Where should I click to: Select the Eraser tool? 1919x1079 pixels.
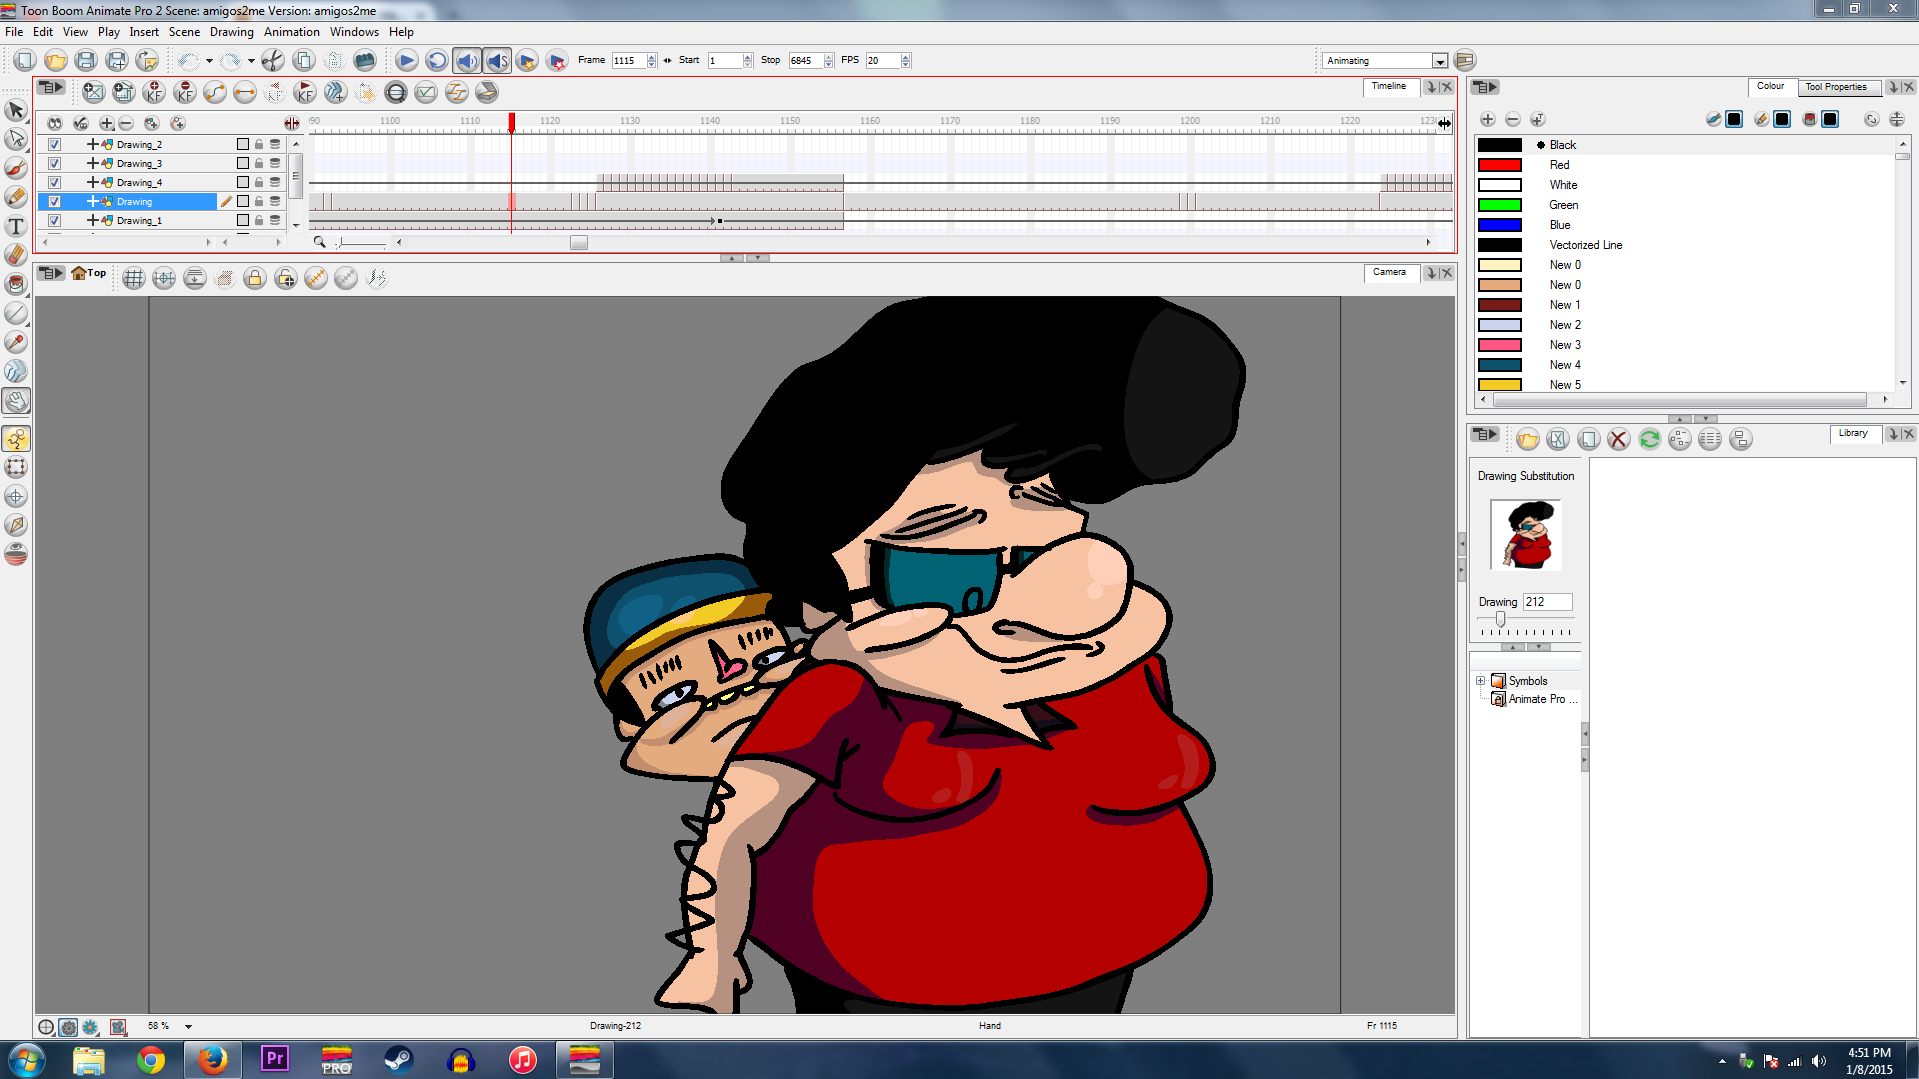tap(16, 255)
